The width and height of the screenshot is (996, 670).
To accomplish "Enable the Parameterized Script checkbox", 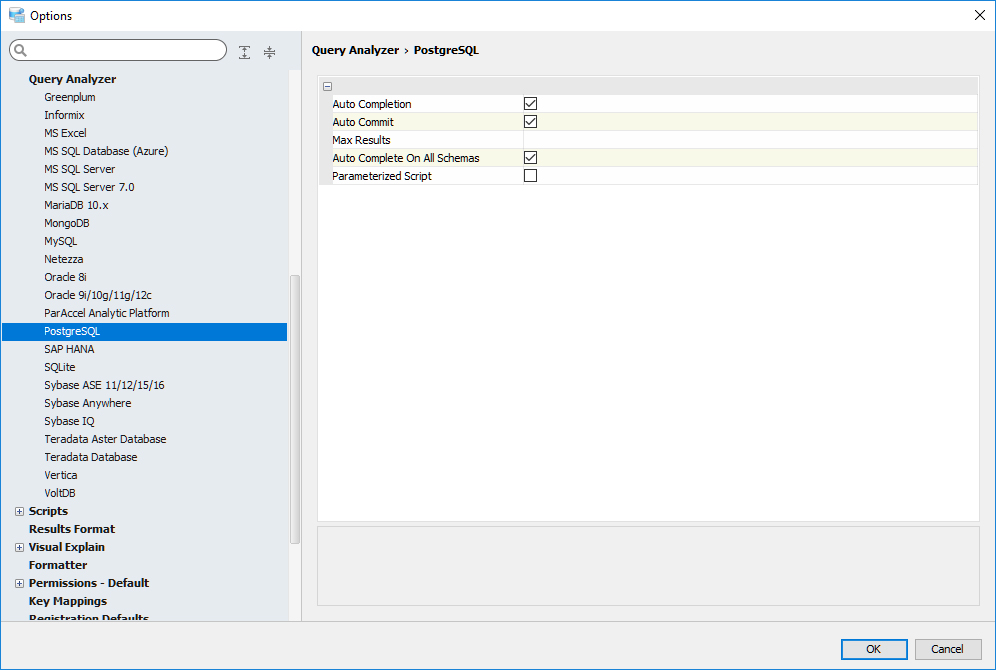I will pyautogui.click(x=531, y=176).
